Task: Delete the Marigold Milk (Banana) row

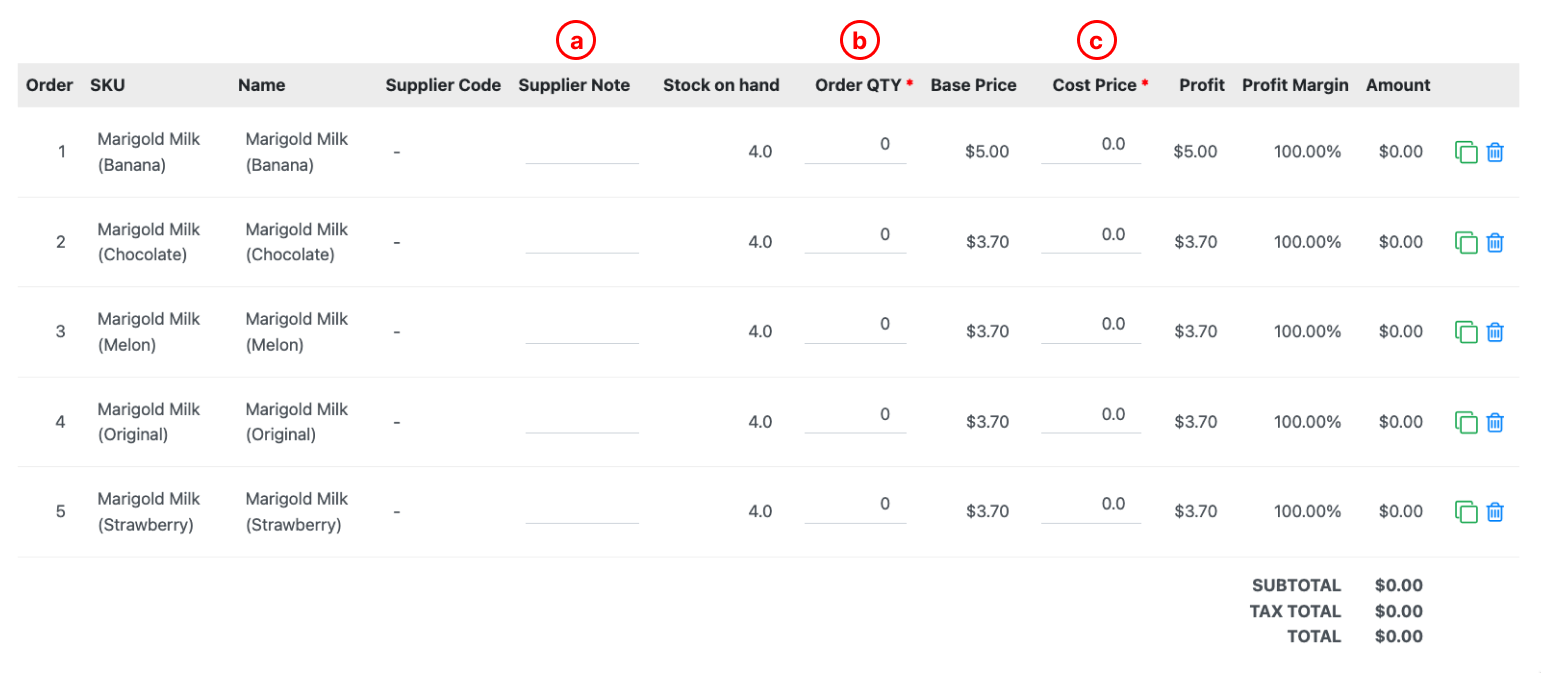Action: click(x=1495, y=152)
